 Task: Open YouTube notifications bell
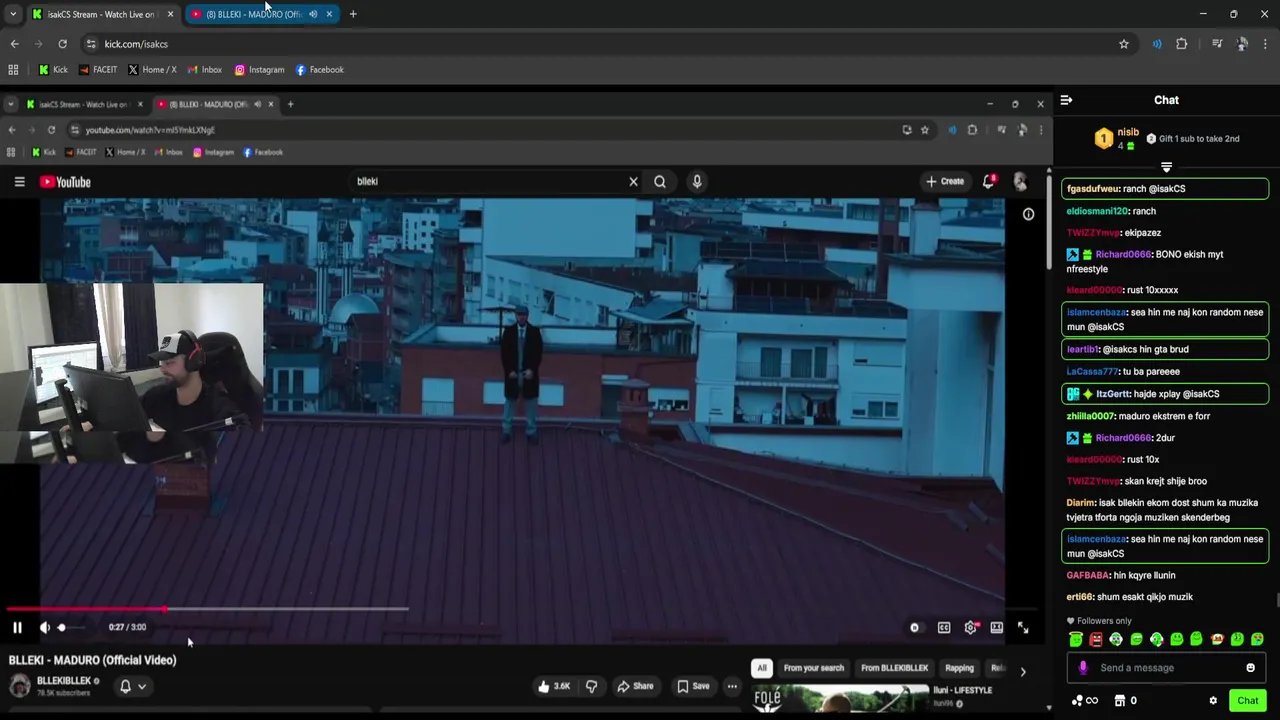(x=988, y=181)
